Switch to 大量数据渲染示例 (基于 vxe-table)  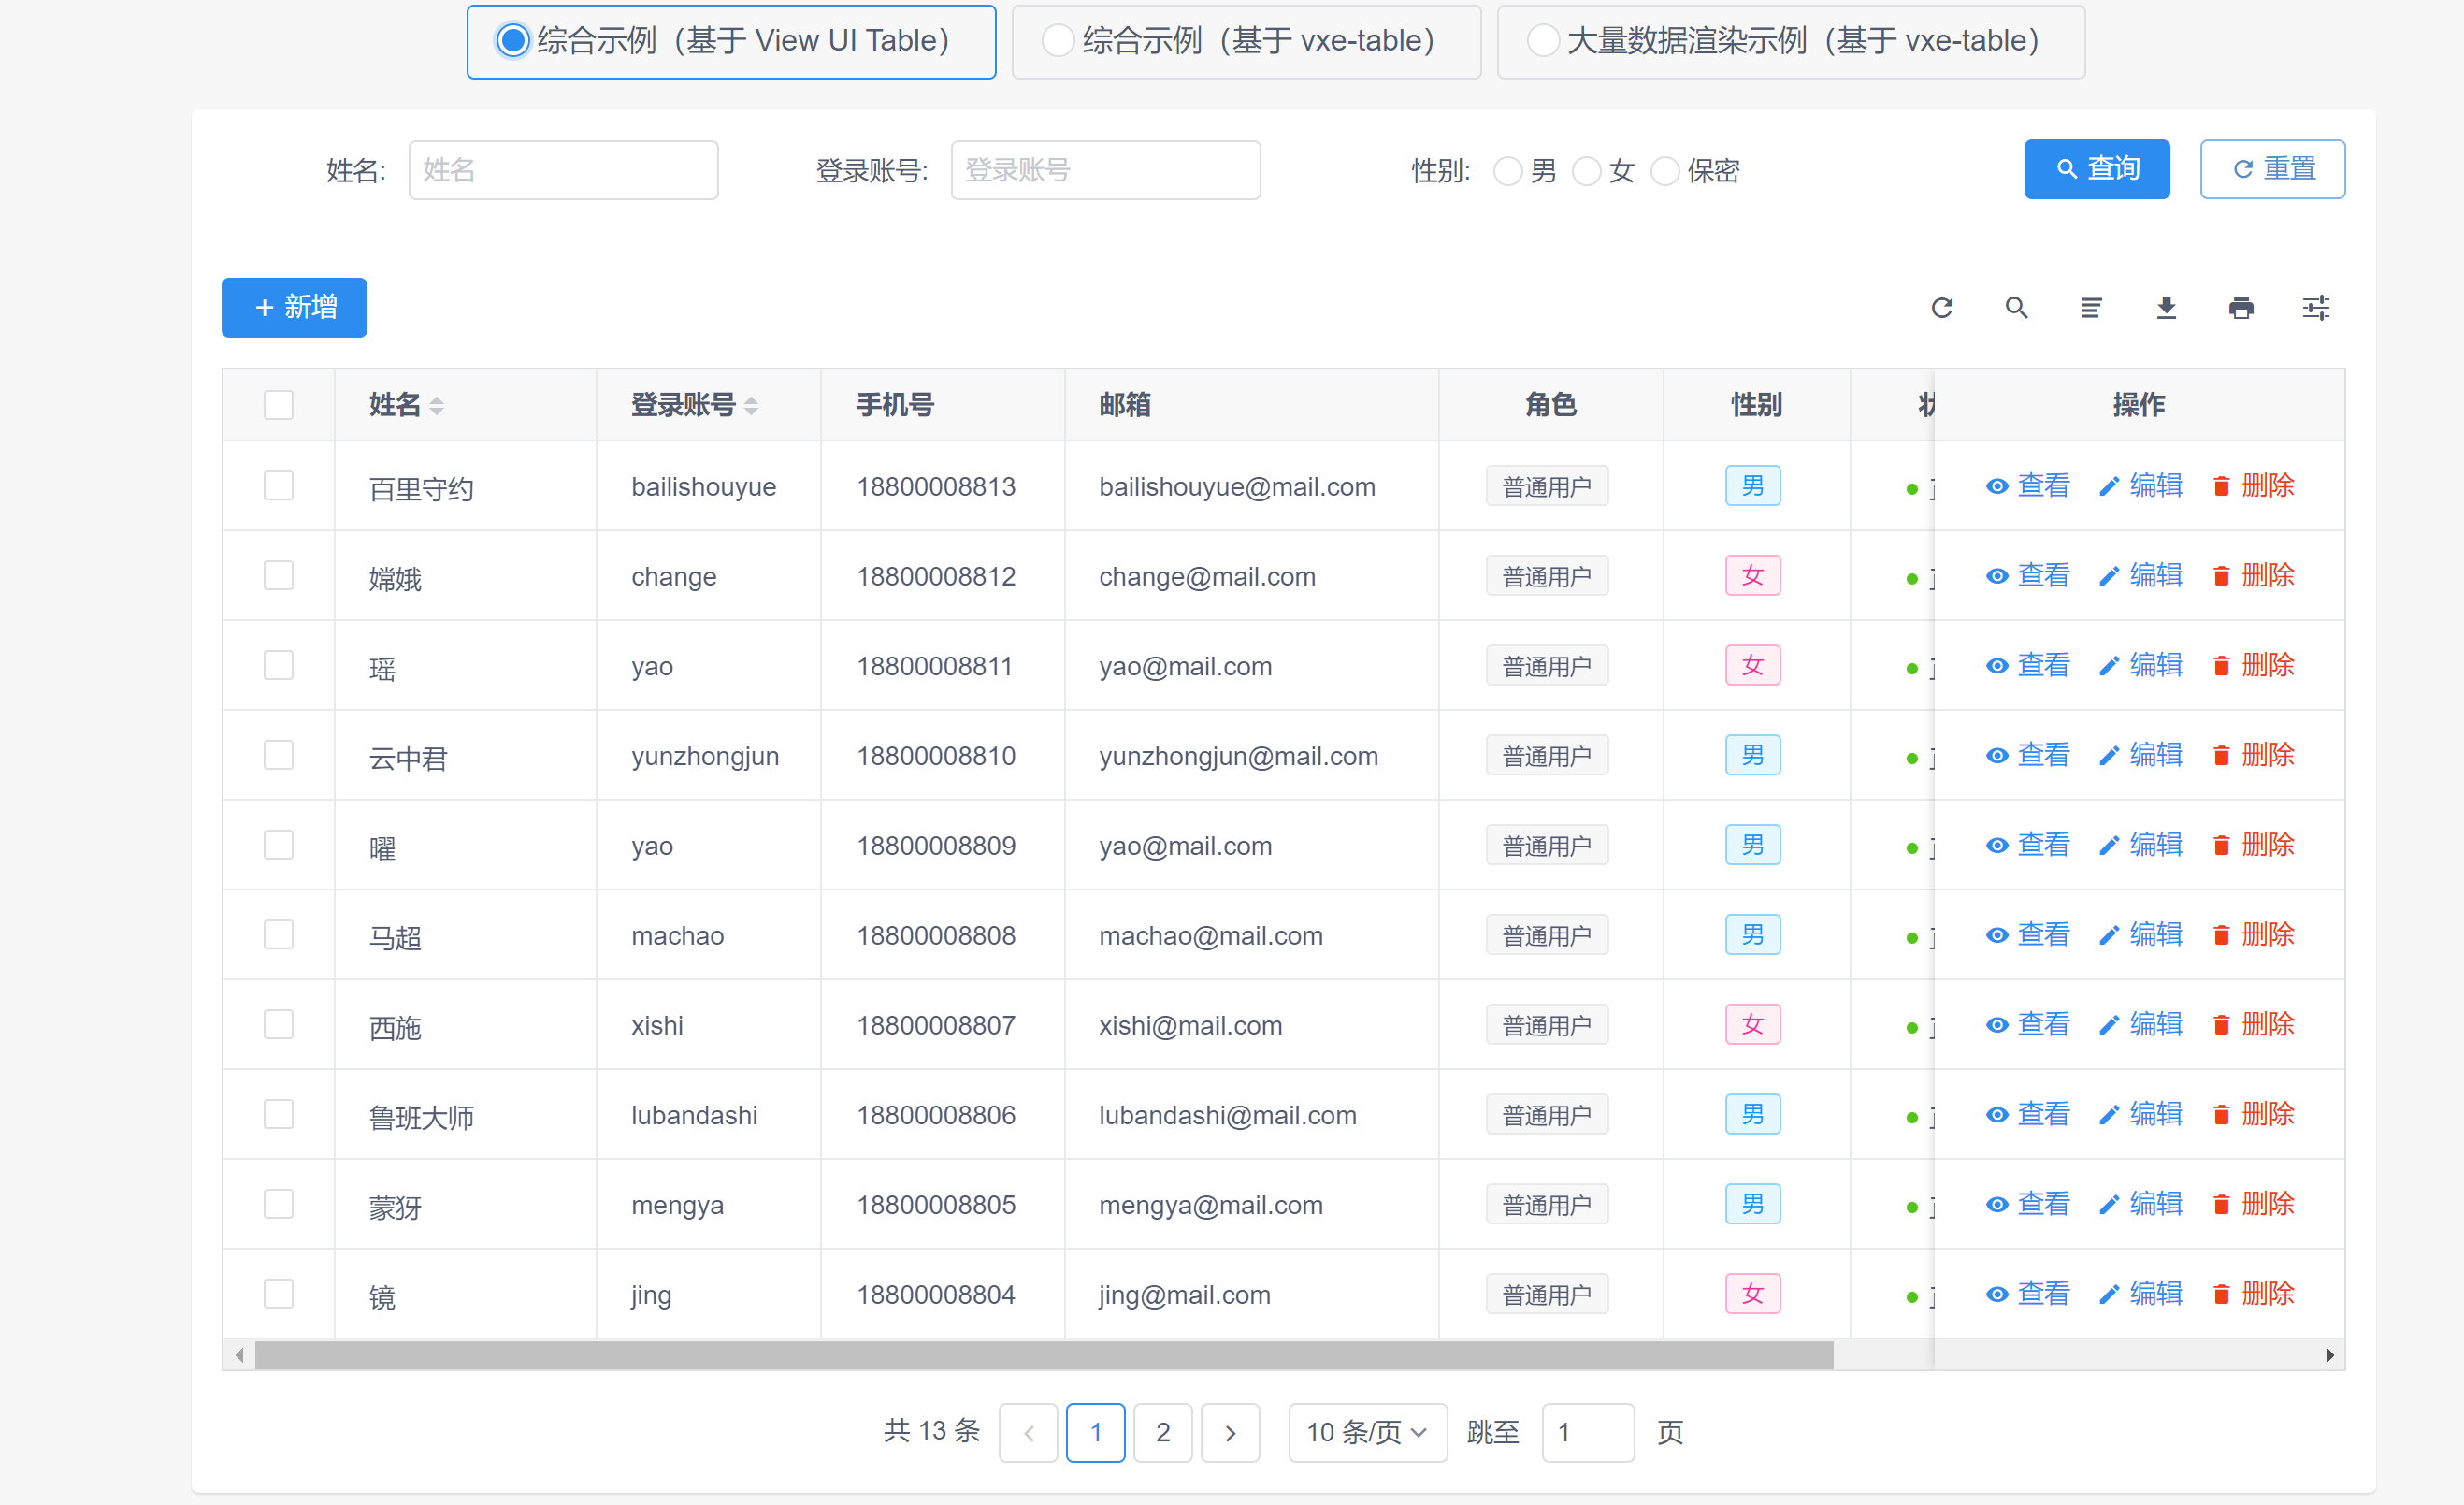tap(1790, 42)
